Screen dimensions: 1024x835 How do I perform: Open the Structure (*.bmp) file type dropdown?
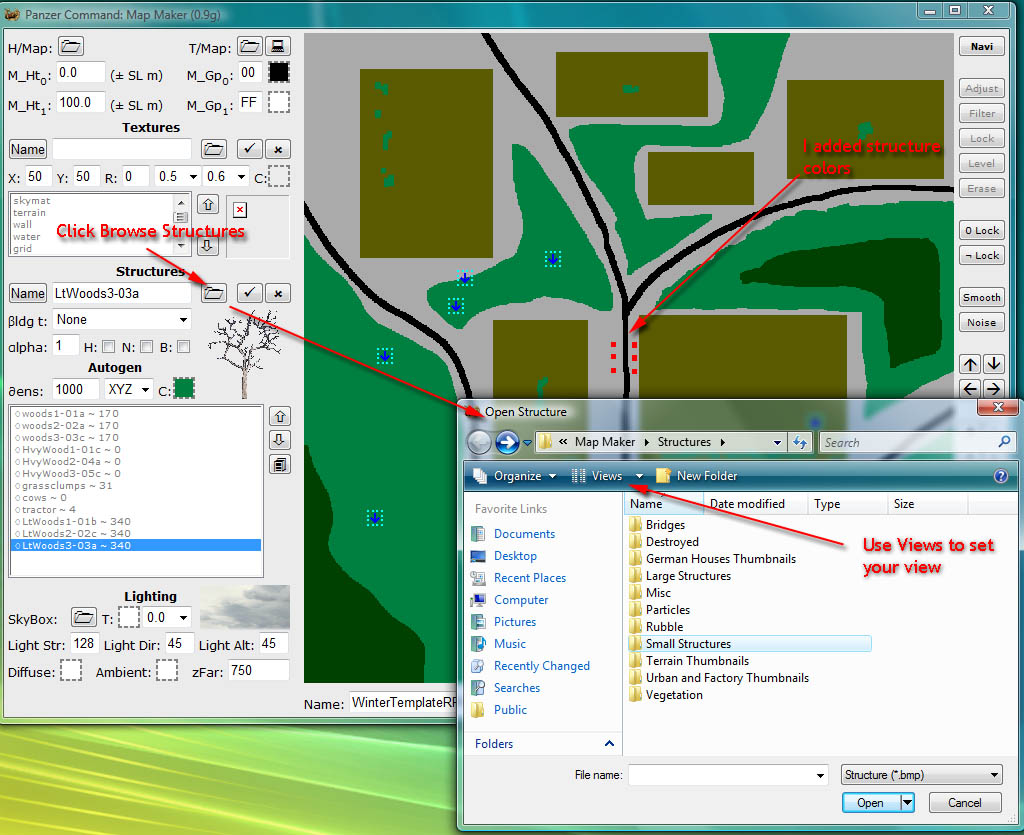(x=921, y=775)
